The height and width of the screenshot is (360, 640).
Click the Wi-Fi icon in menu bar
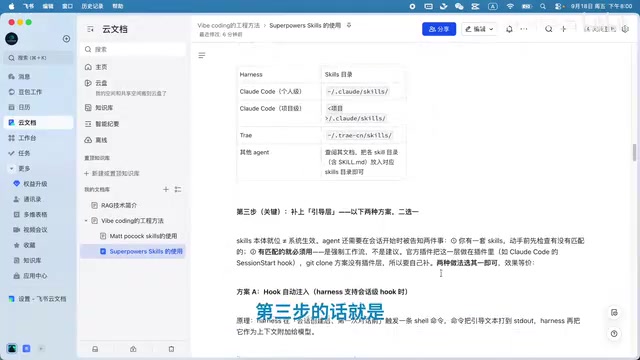pyautogui.click(x=510, y=6)
